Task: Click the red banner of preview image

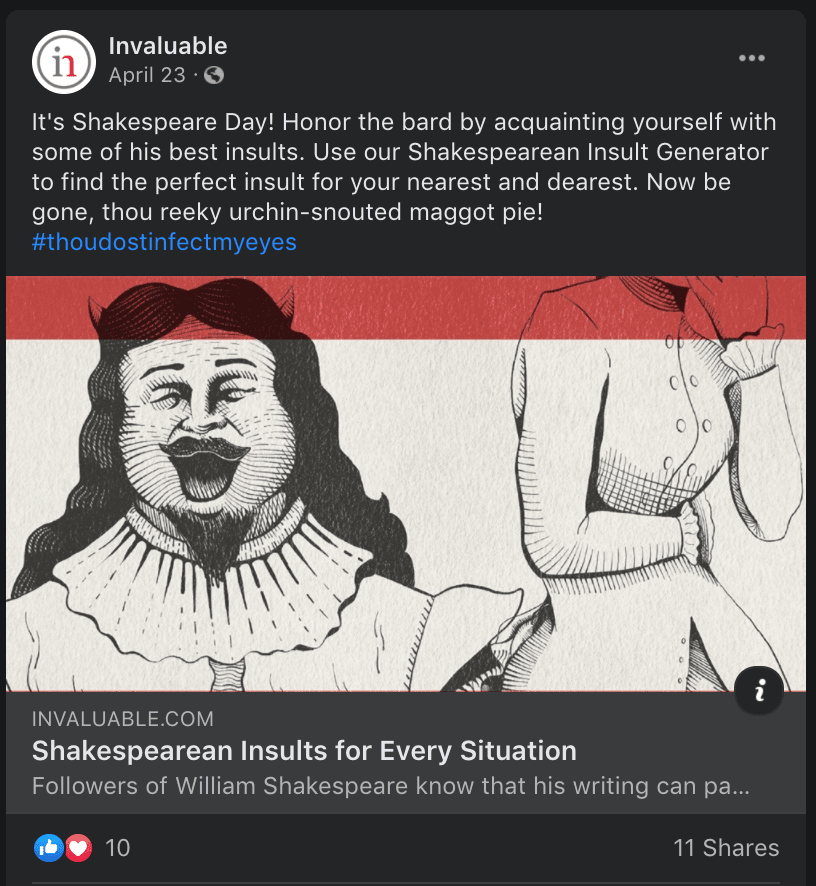Action: tap(406, 307)
